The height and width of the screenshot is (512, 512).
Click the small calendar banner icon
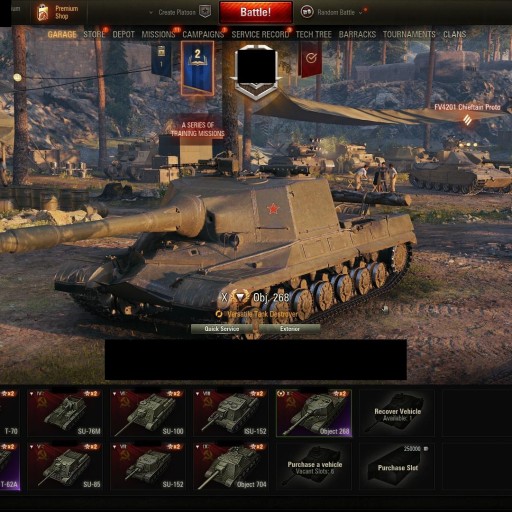(x=161, y=59)
